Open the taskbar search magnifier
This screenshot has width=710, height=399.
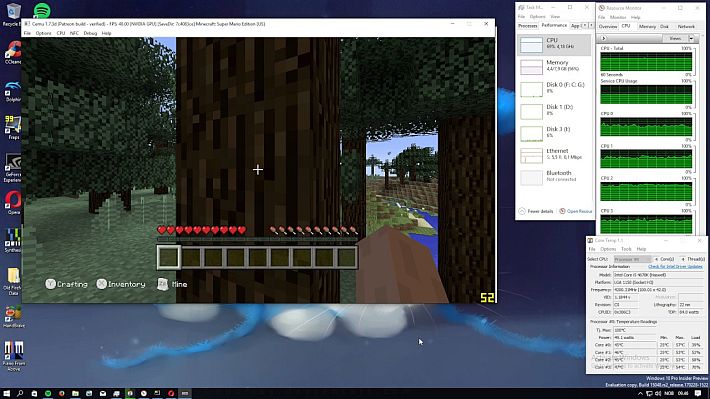[x=20, y=393]
